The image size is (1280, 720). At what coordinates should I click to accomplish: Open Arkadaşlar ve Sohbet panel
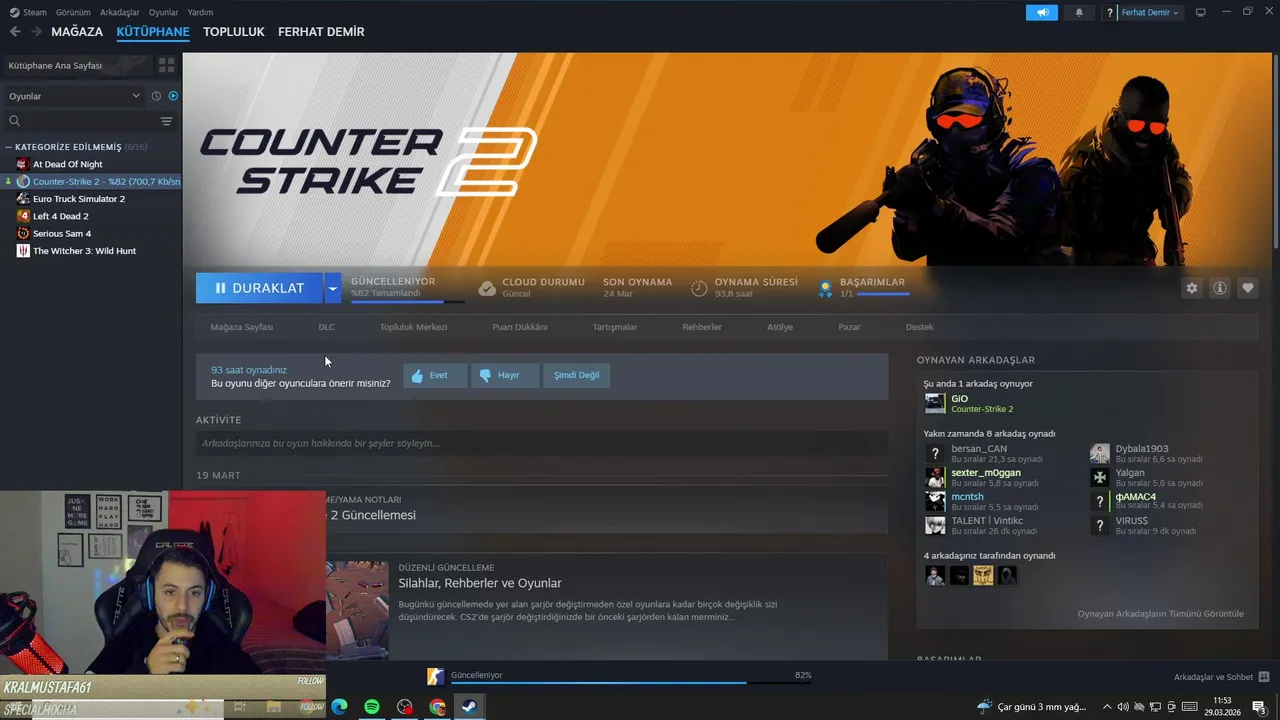point(1221,677)
